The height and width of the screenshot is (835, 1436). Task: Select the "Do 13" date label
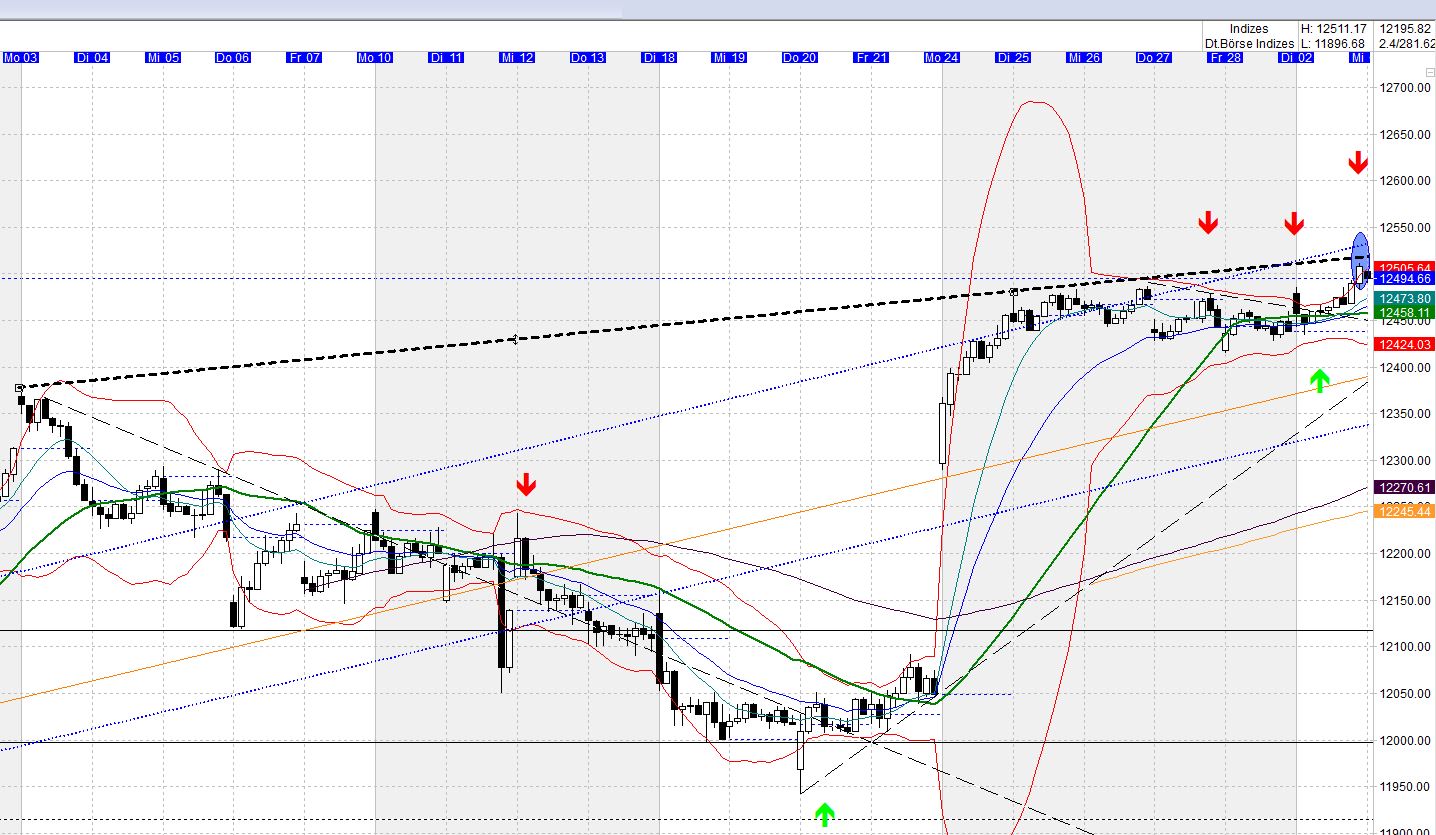[x=588, y=58]
